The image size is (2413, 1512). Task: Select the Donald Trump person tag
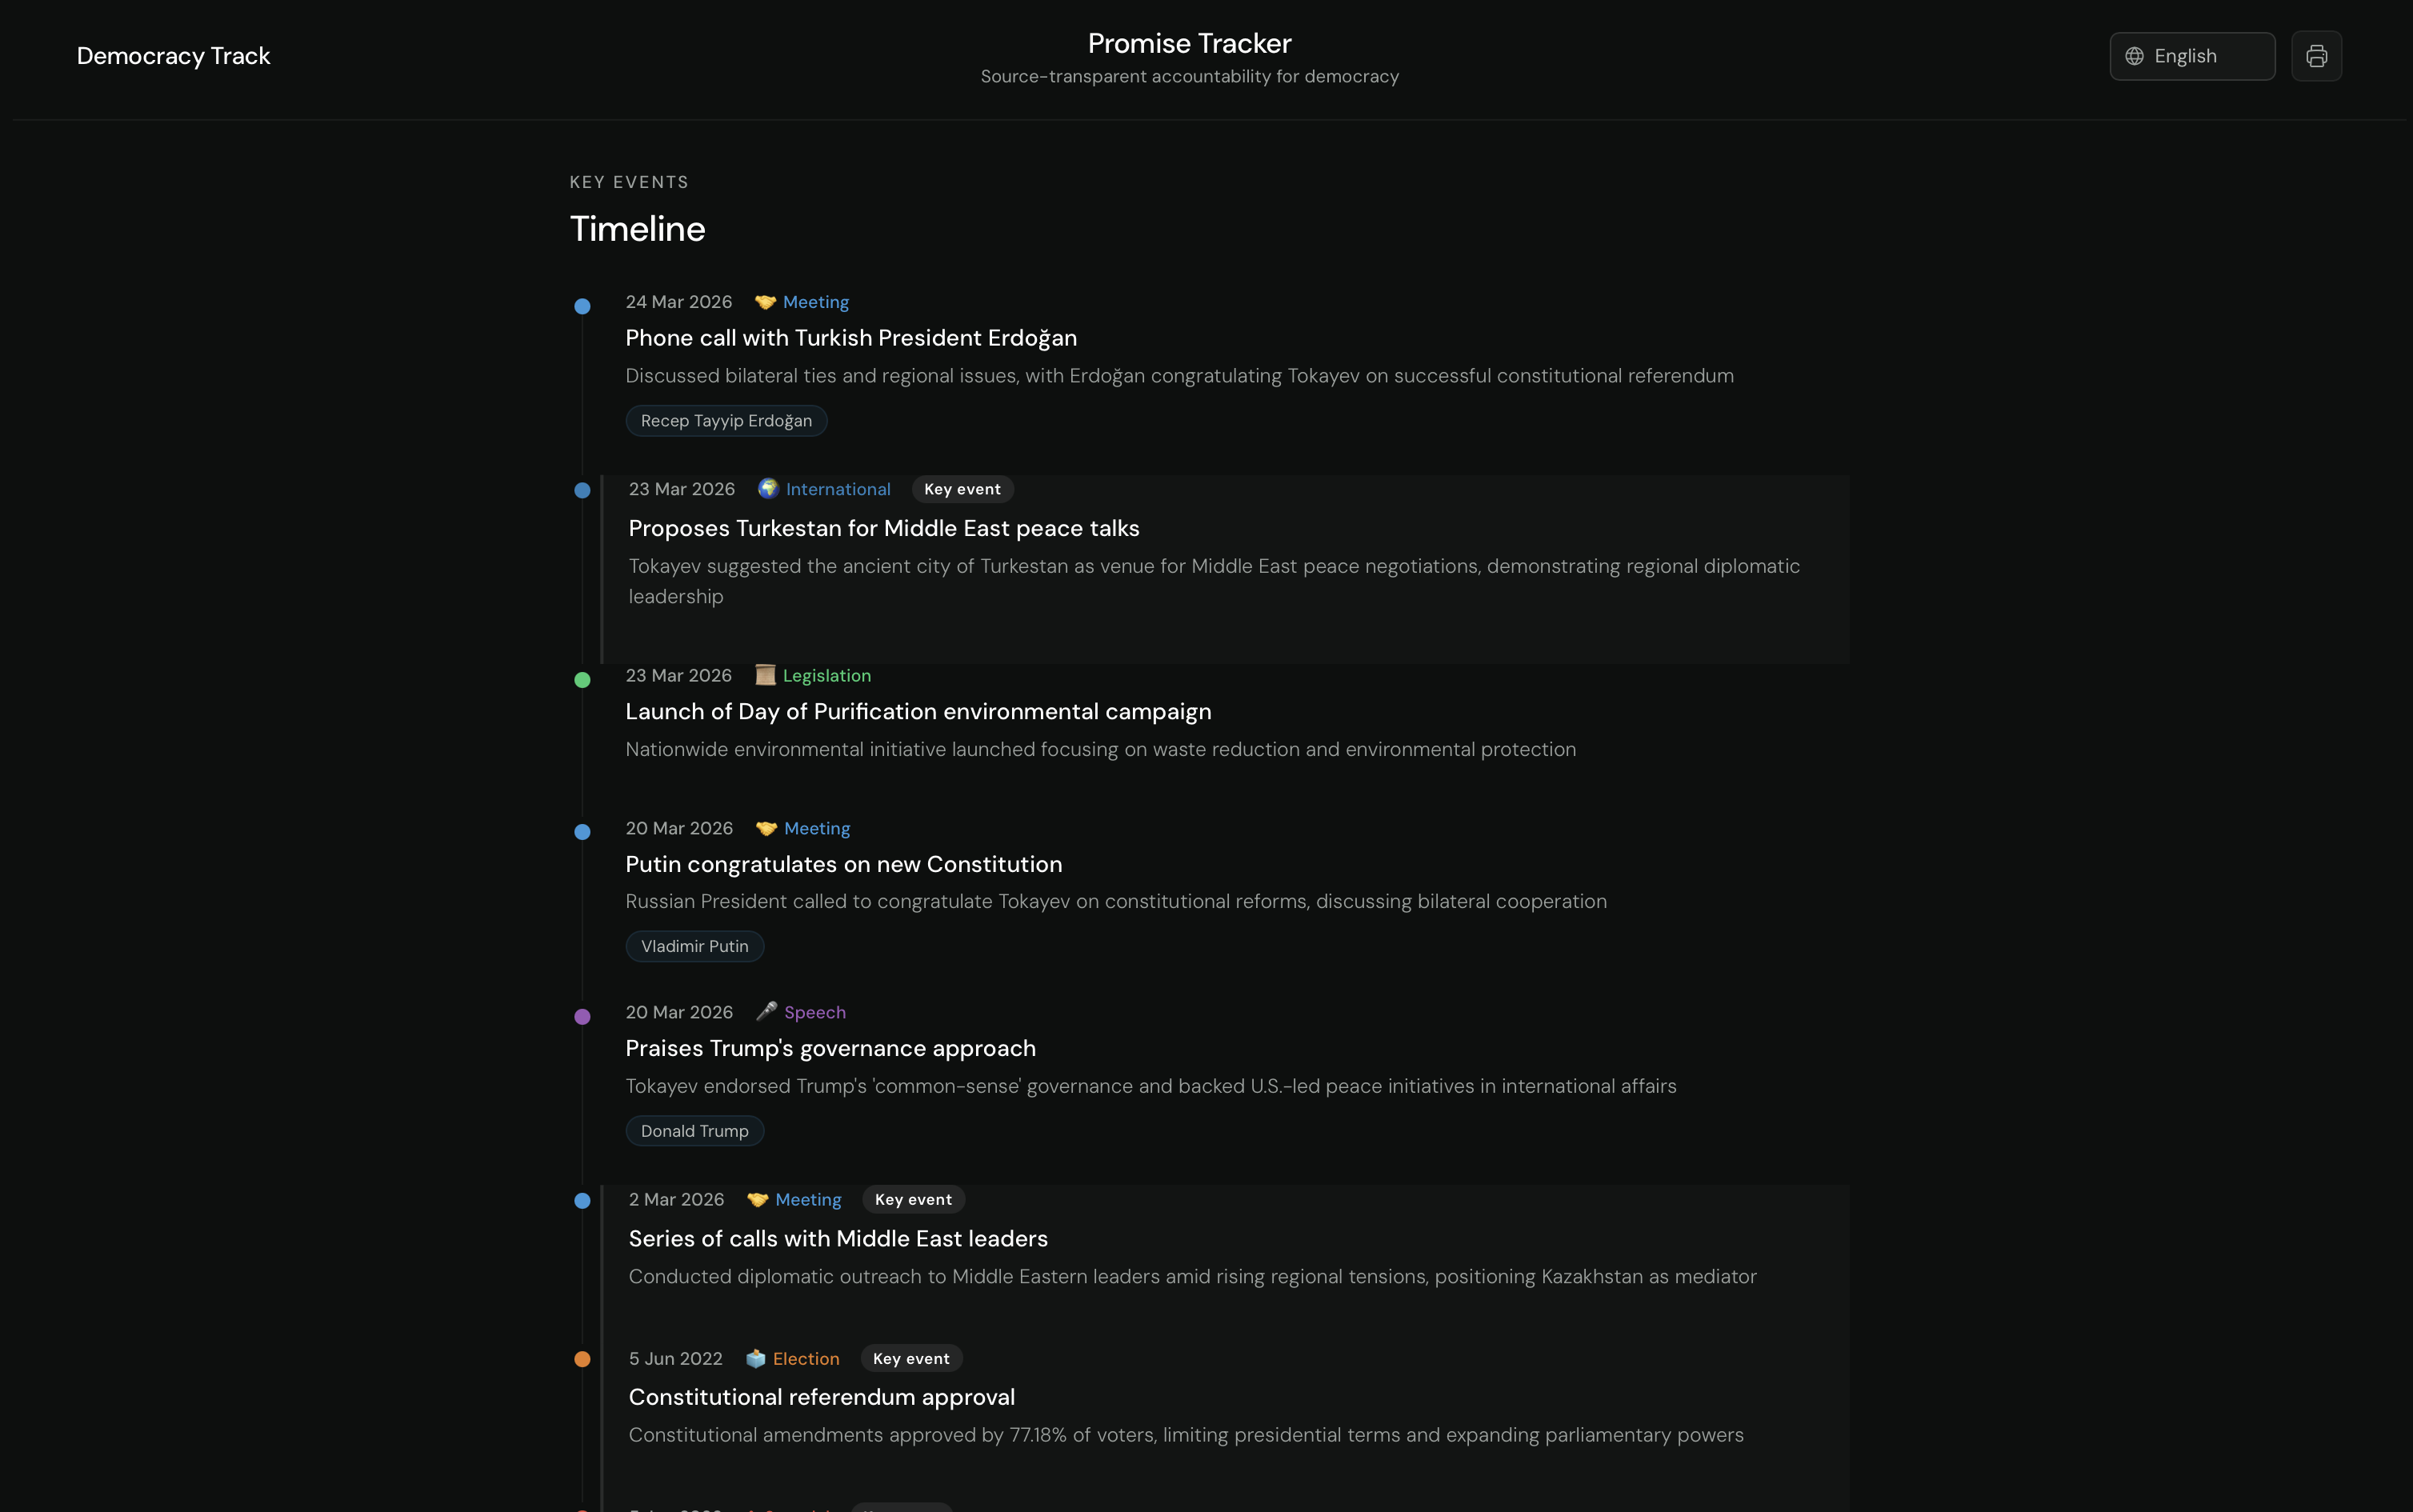click(694, 1131)
